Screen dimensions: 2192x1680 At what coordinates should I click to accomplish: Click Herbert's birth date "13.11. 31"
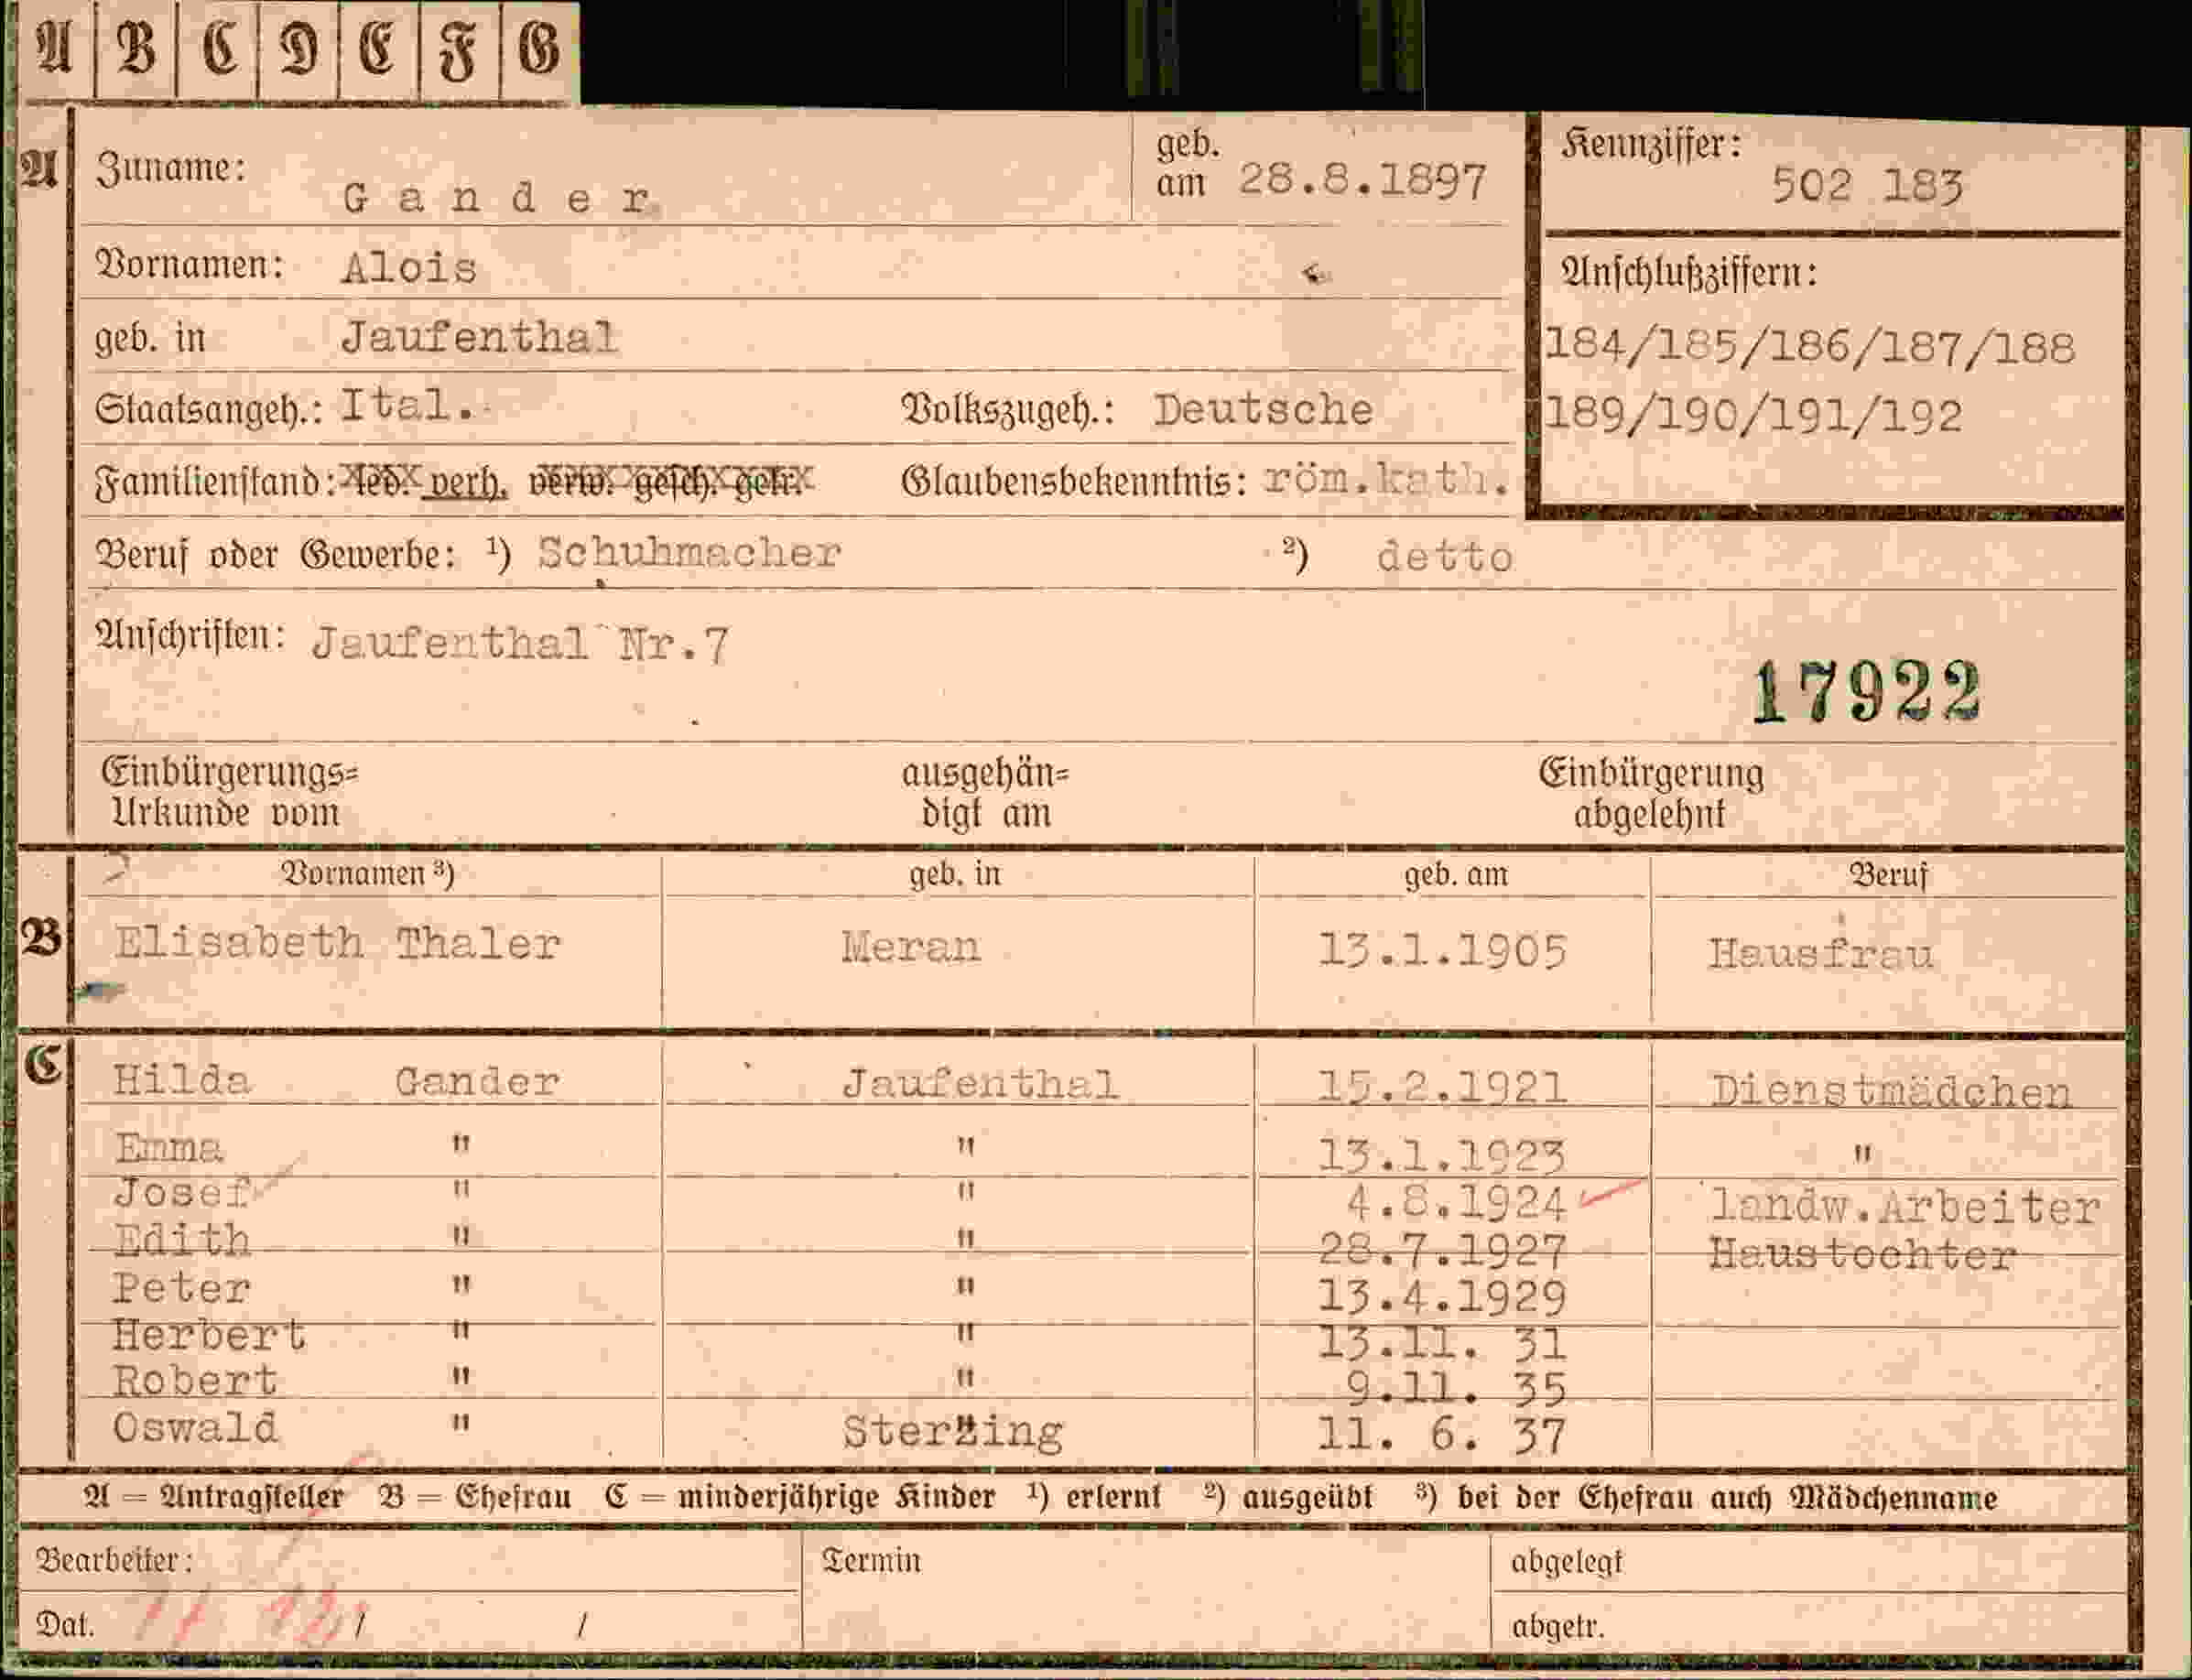[1442, 1343]
